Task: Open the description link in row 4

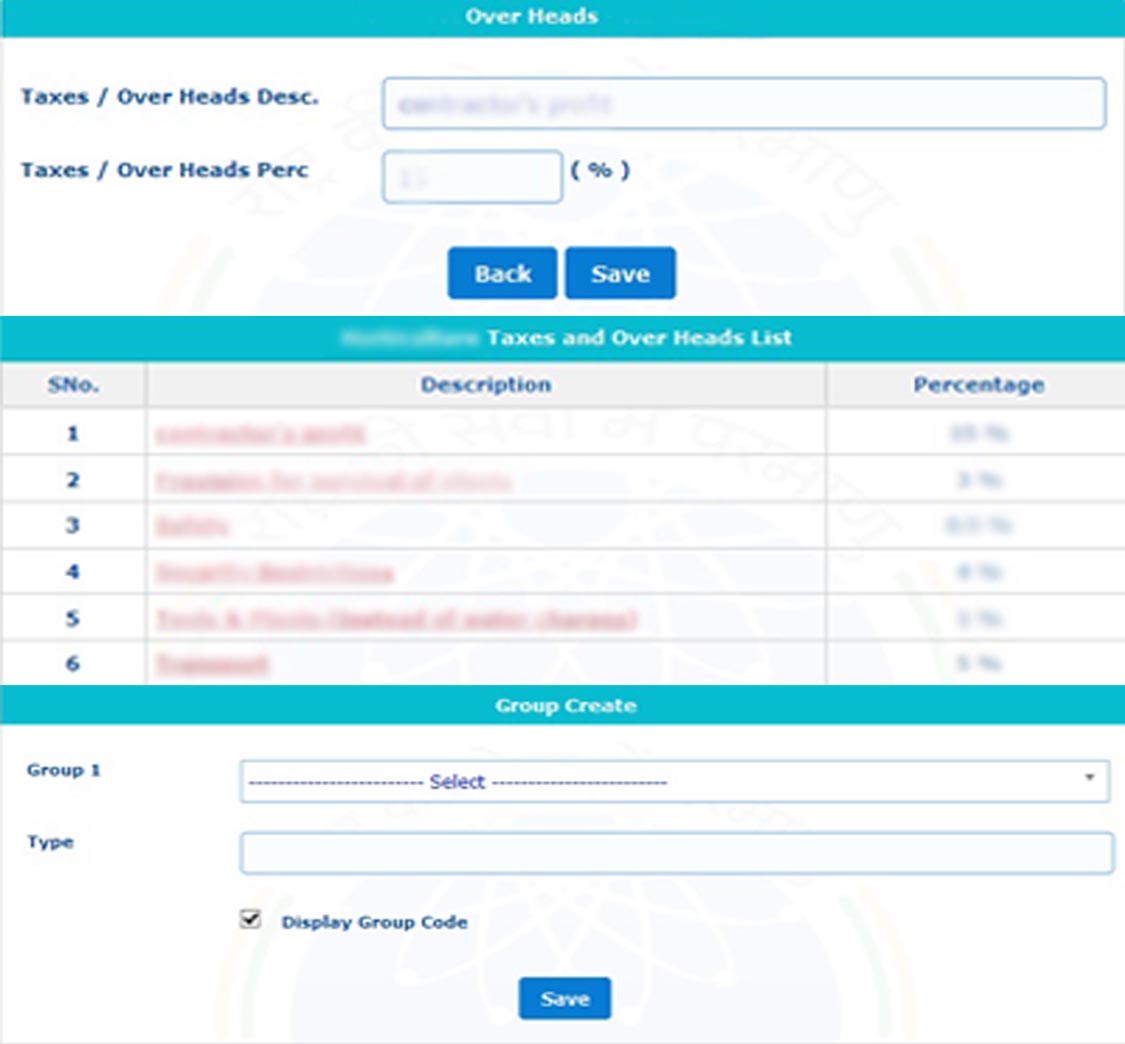Action: 274,573
